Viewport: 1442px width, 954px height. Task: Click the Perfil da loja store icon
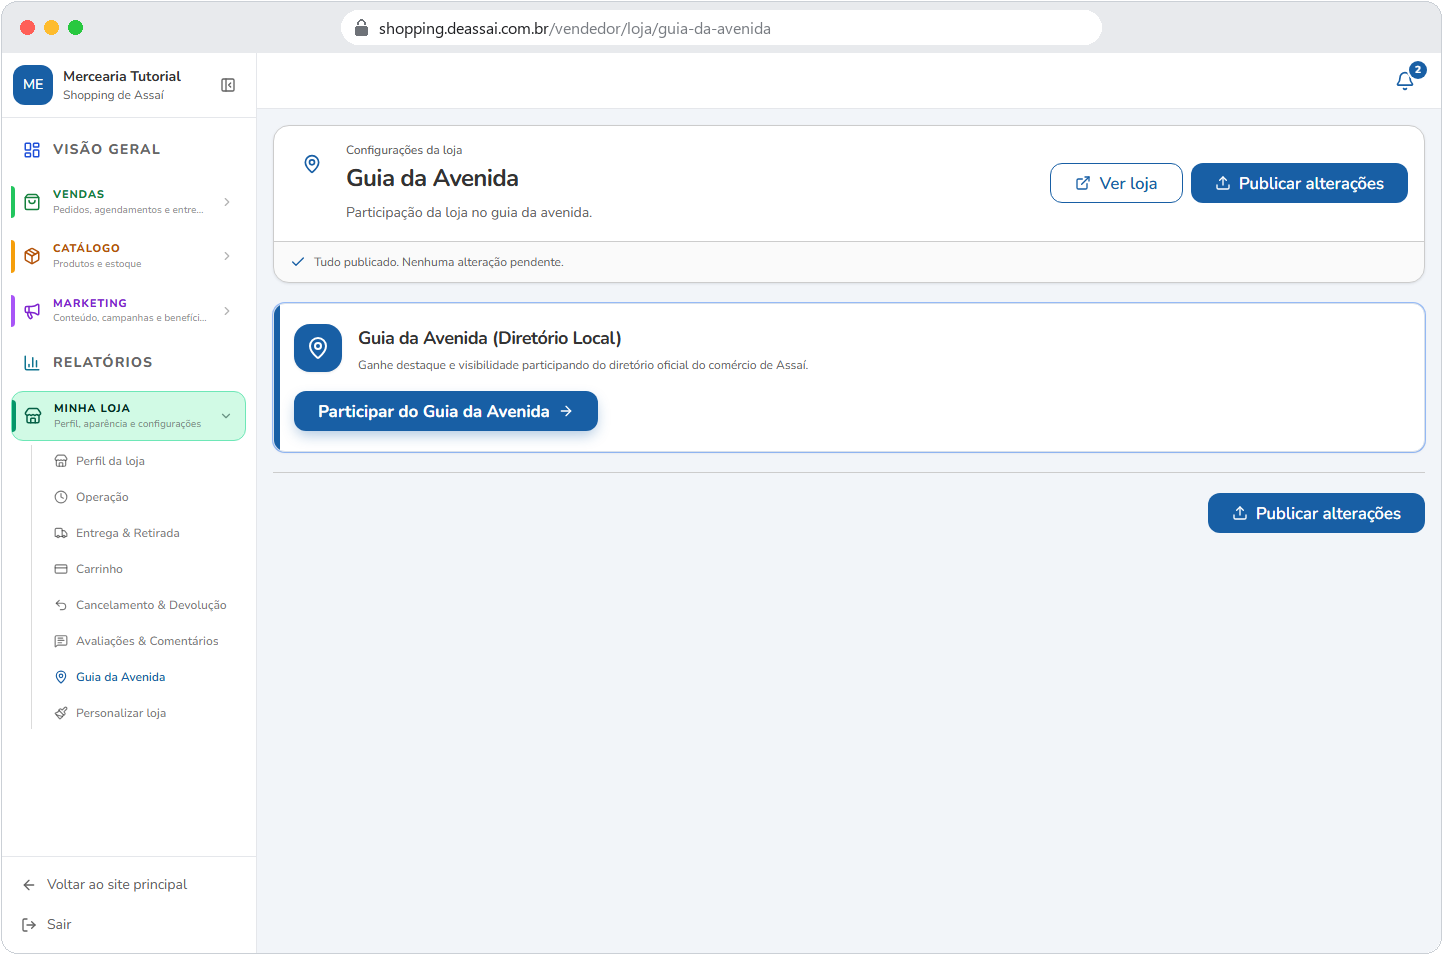pyautogui.click(x=61, y=461)
